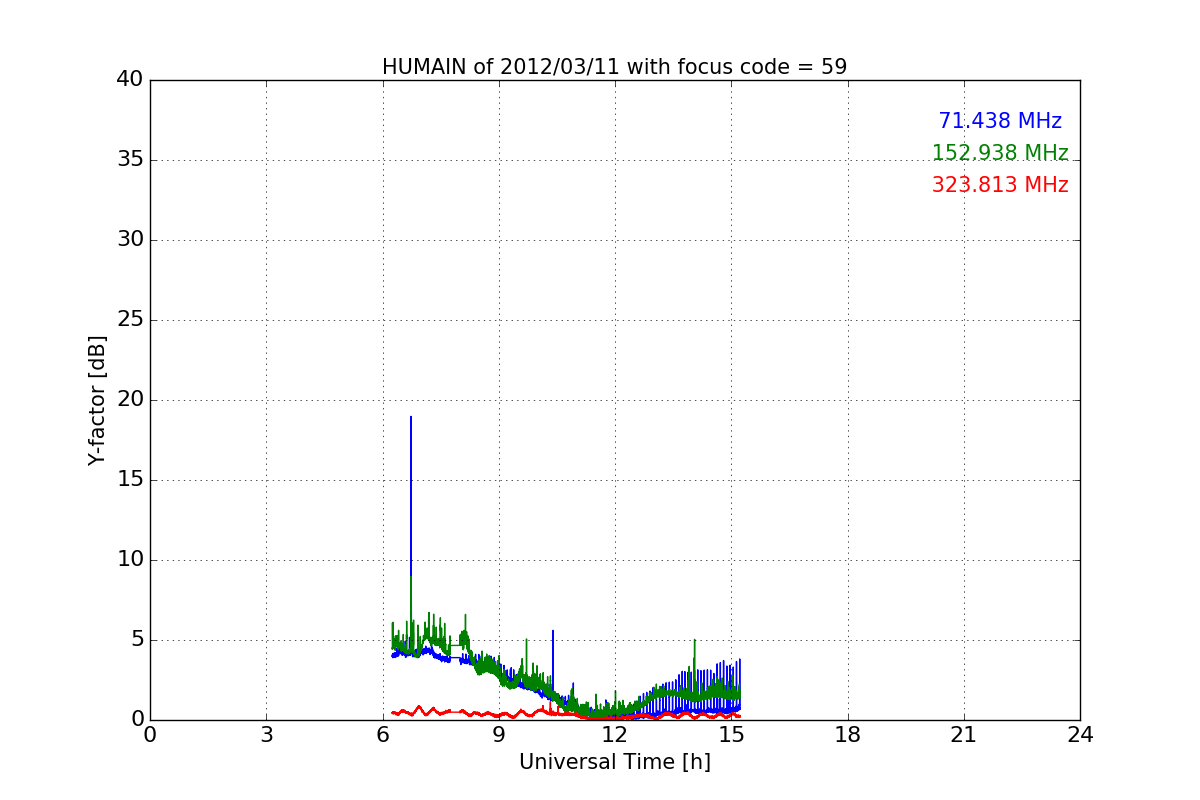The height and width of the screenshot is (800, 1200).
Task: Select the red '323.813 MHz' legend label
Action: (x=1000, y=185)
